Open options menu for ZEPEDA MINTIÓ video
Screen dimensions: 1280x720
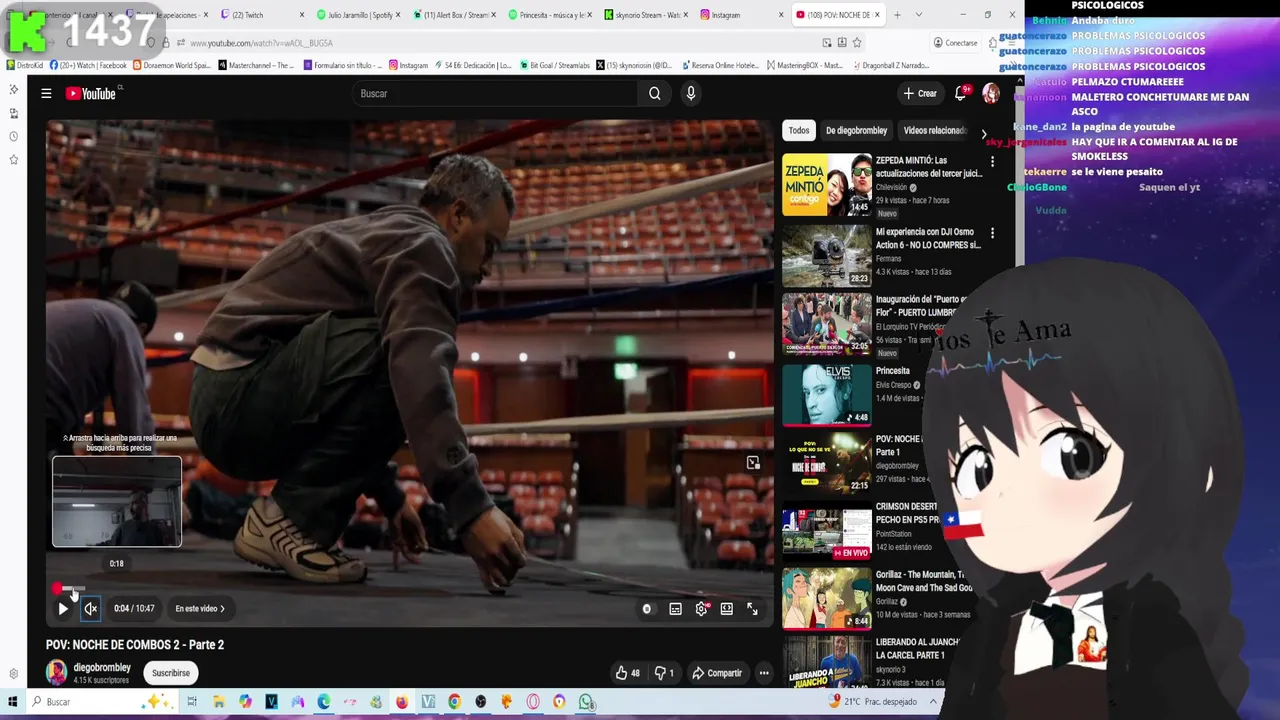992,161
